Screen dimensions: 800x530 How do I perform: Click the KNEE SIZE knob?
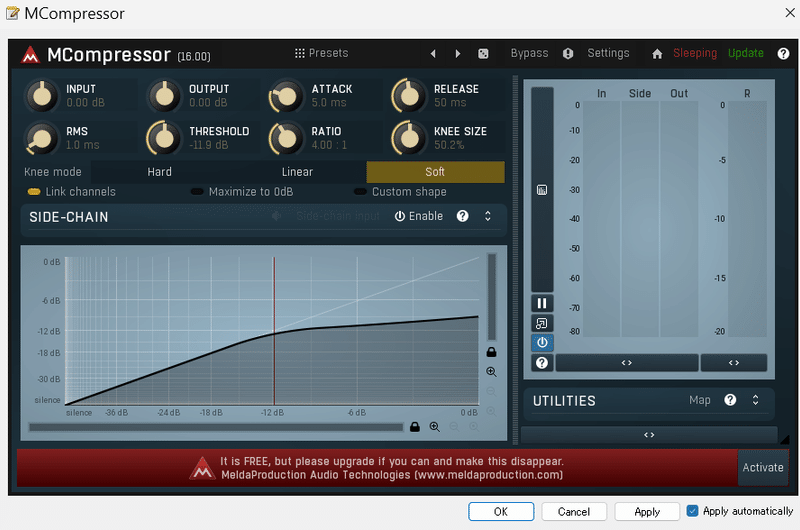[x=409, y=138]
